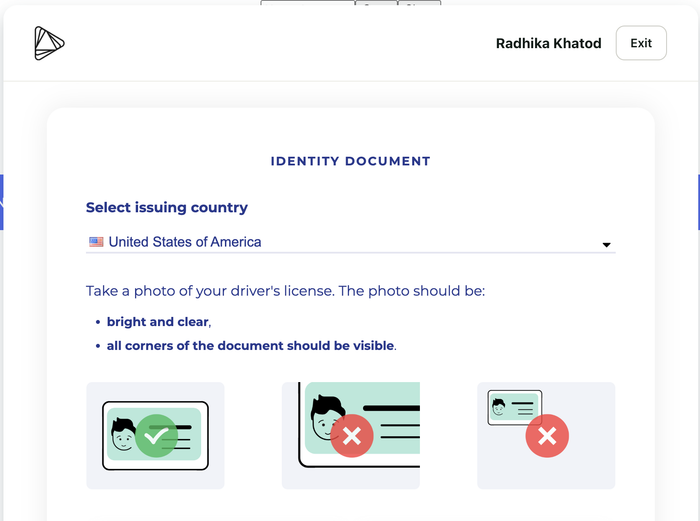Click the face icon in the correct license example
Screen dimensions: 700x521
[123, 435]
